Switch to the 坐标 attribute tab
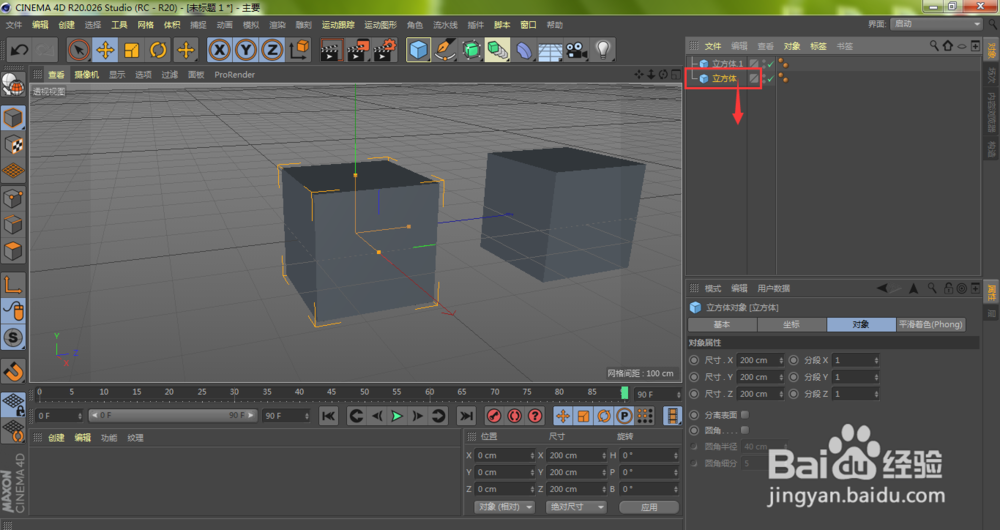Viewport: 1000px width, 530px height. click(x=791, y=325)
